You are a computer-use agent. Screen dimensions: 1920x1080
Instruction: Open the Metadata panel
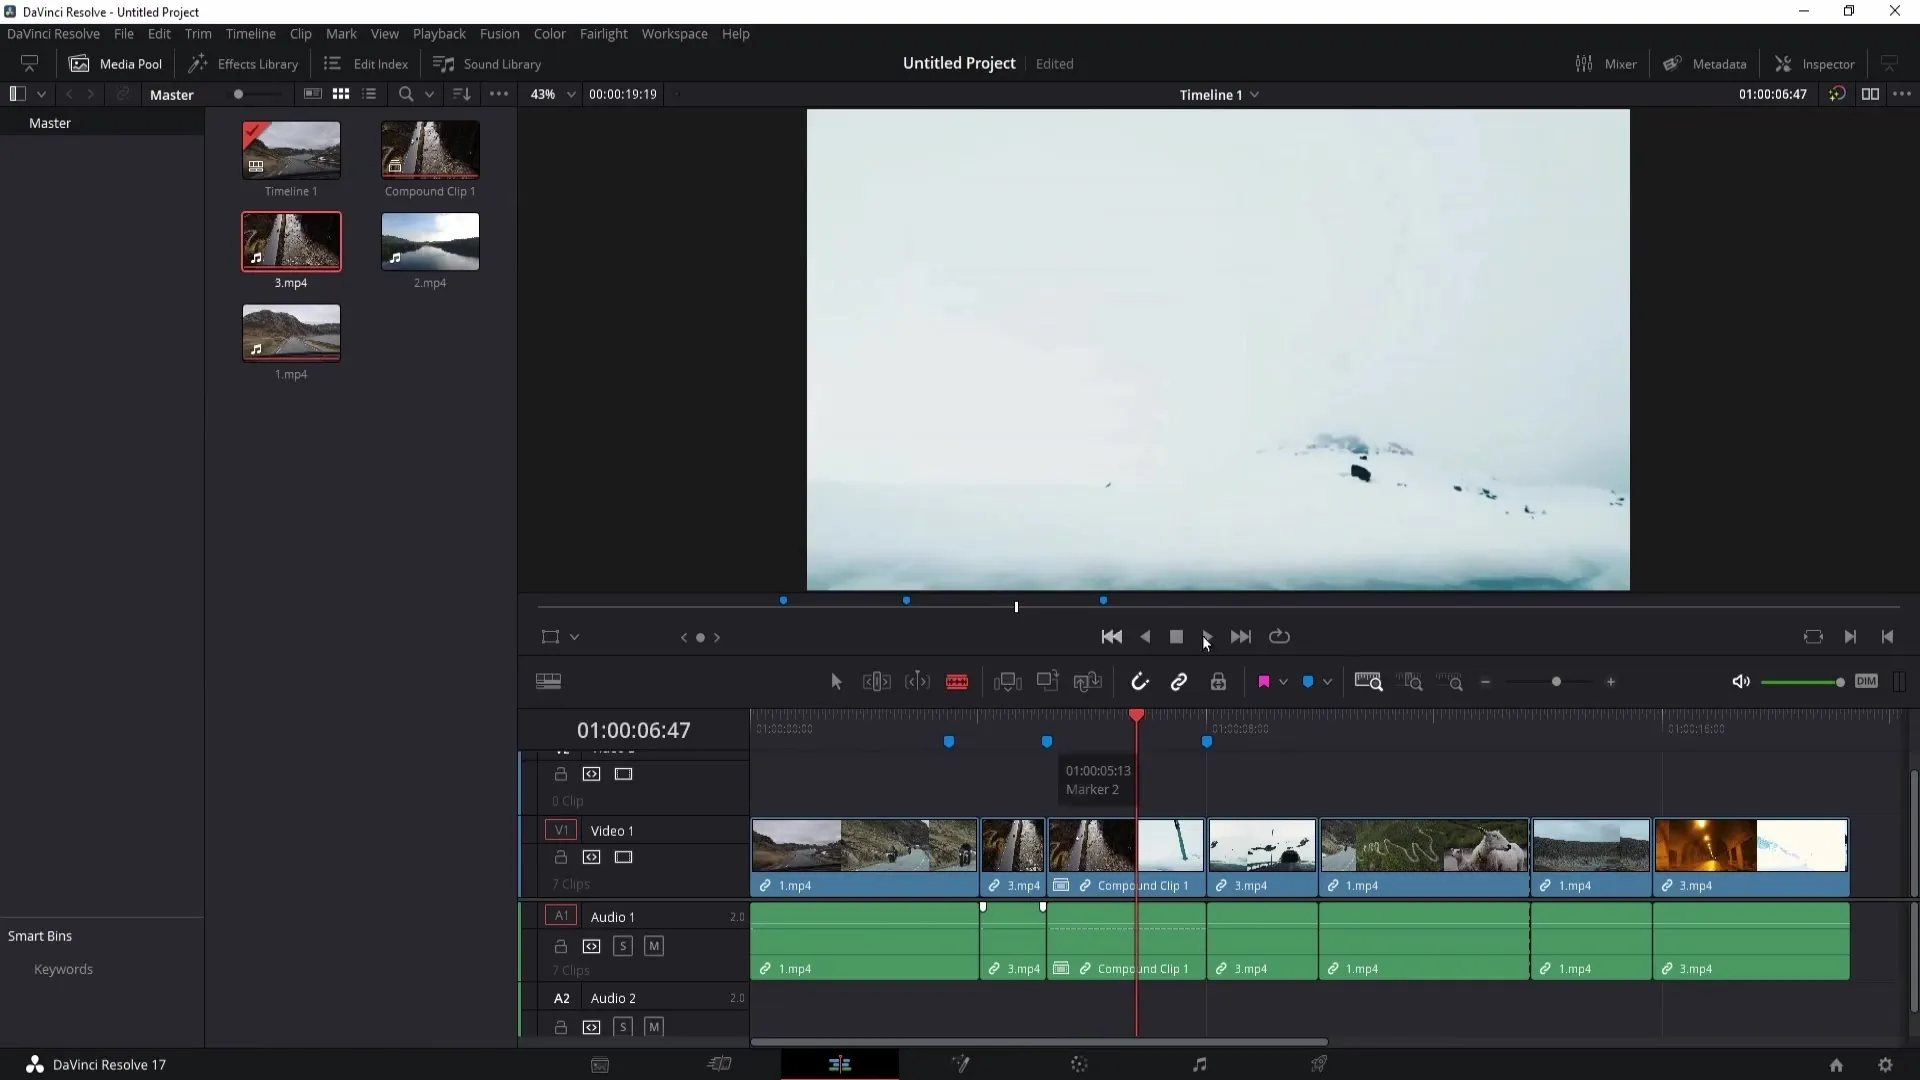click(x=1705, y=63)
